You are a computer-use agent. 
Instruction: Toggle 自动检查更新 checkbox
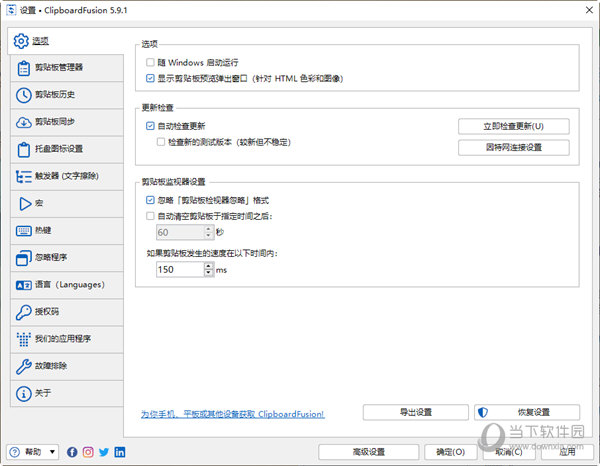[x=150, y=125]
